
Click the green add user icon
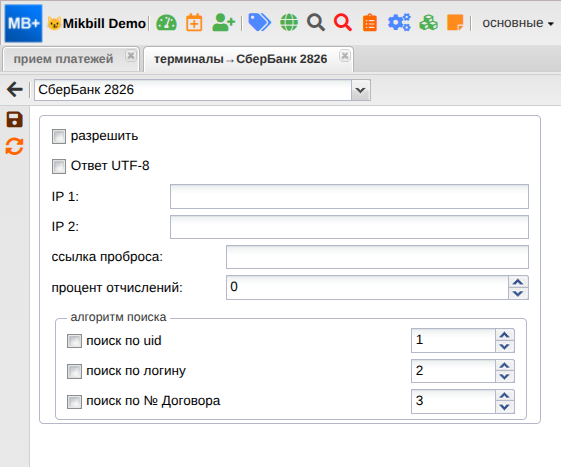click(x=223, y=23)
